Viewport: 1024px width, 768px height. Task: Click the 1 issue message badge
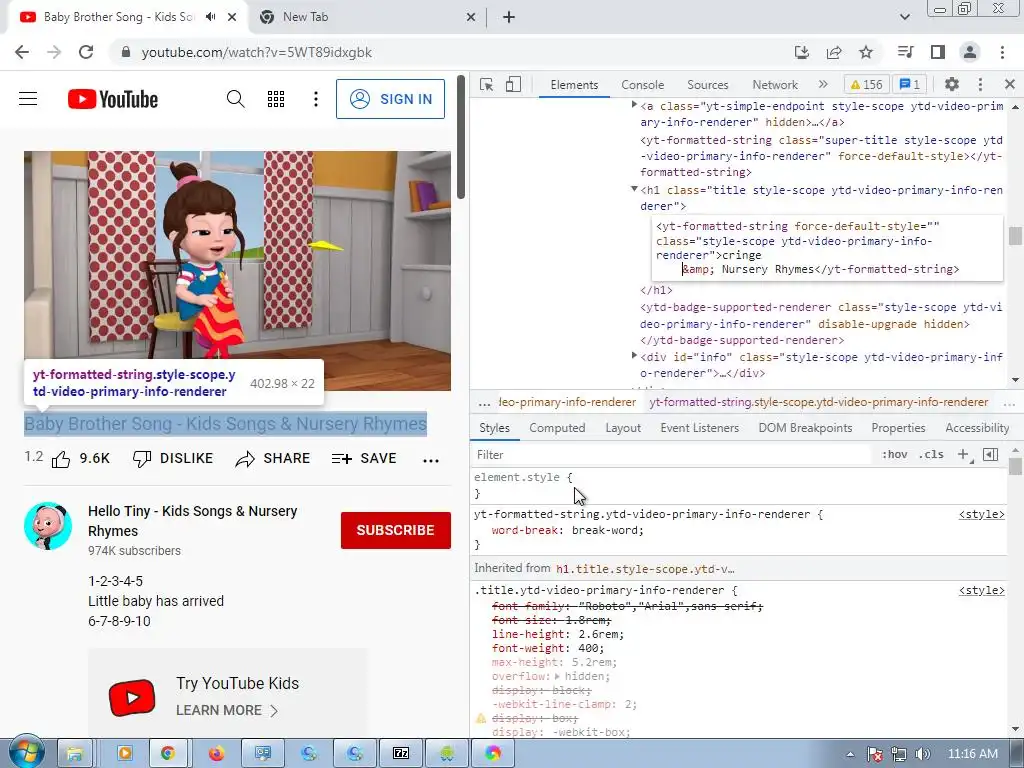point(910,85)
